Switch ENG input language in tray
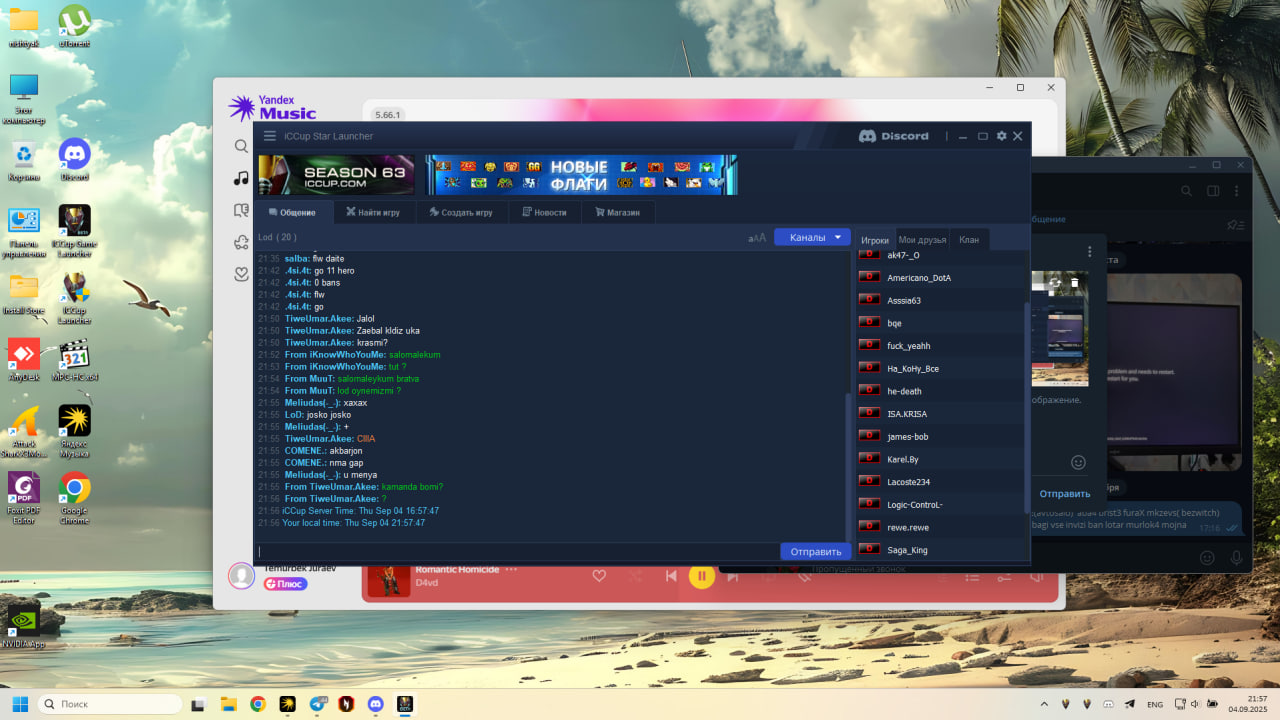Viewport: 1280px width, 720px height. pyautogui.click(x=1155, y=704)
